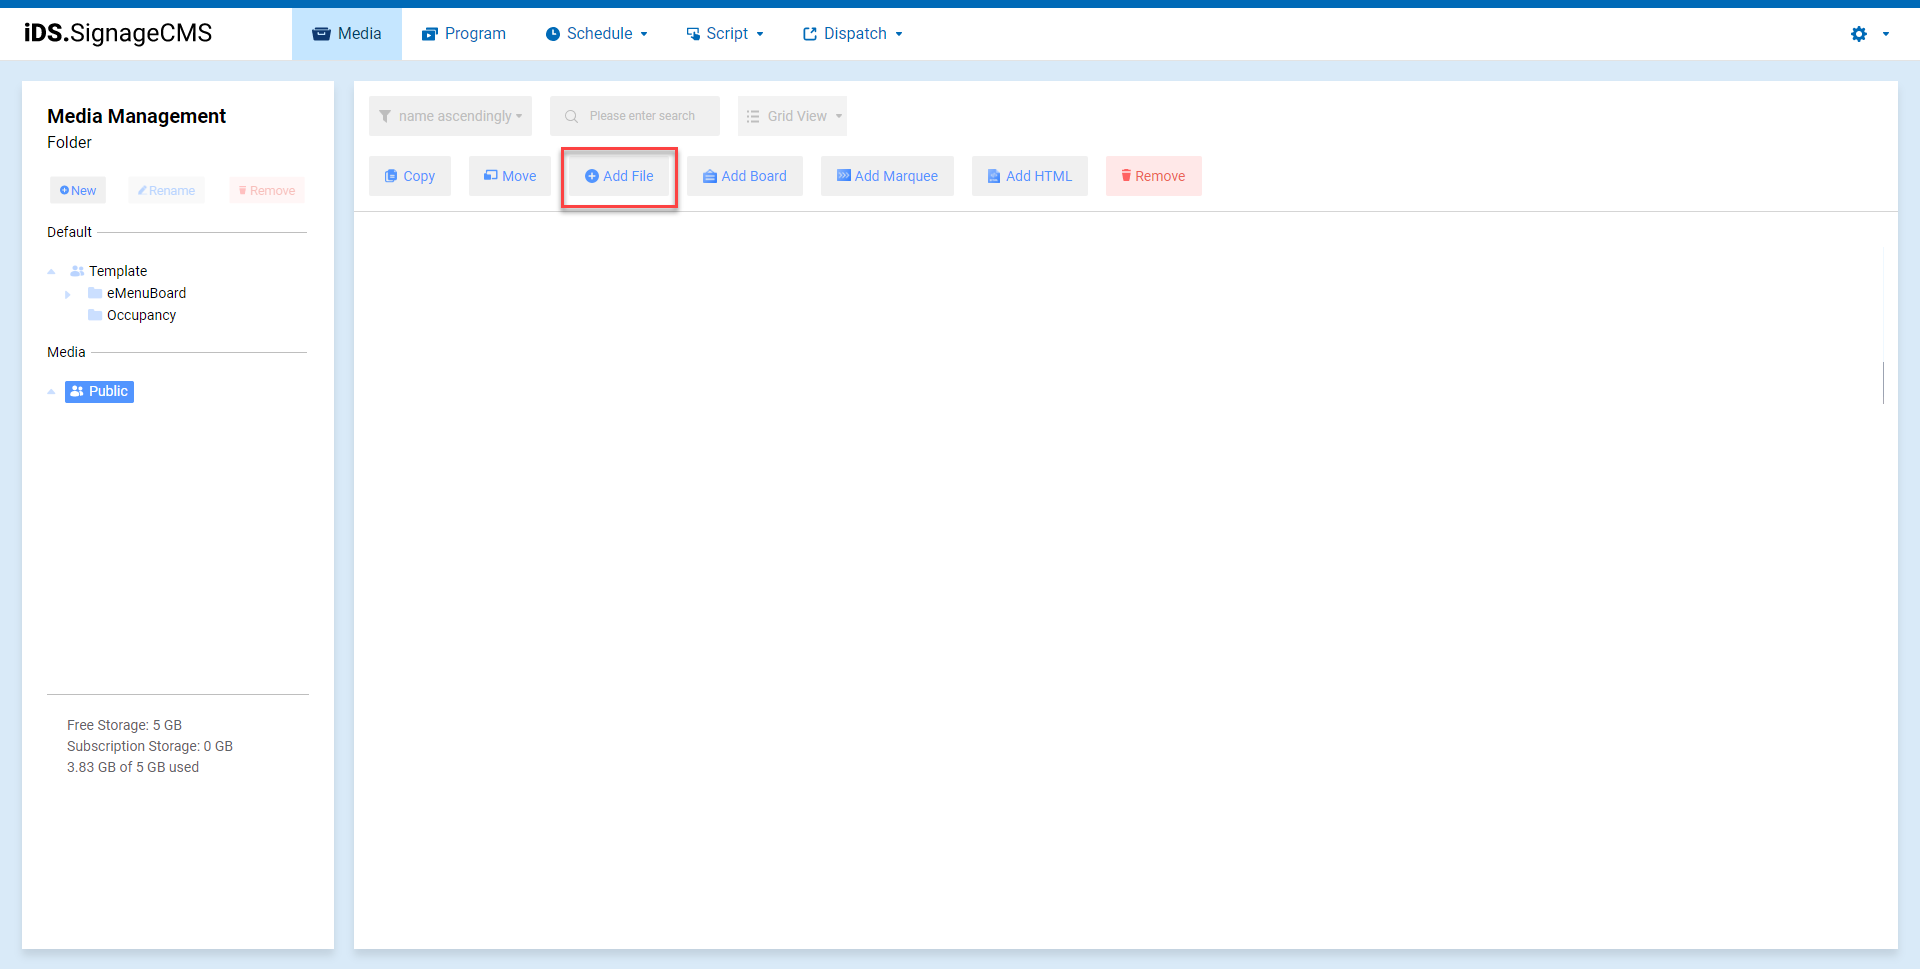Switch to the Program tab
This screenshot has height=969, width=1920.
pos(464,34)
